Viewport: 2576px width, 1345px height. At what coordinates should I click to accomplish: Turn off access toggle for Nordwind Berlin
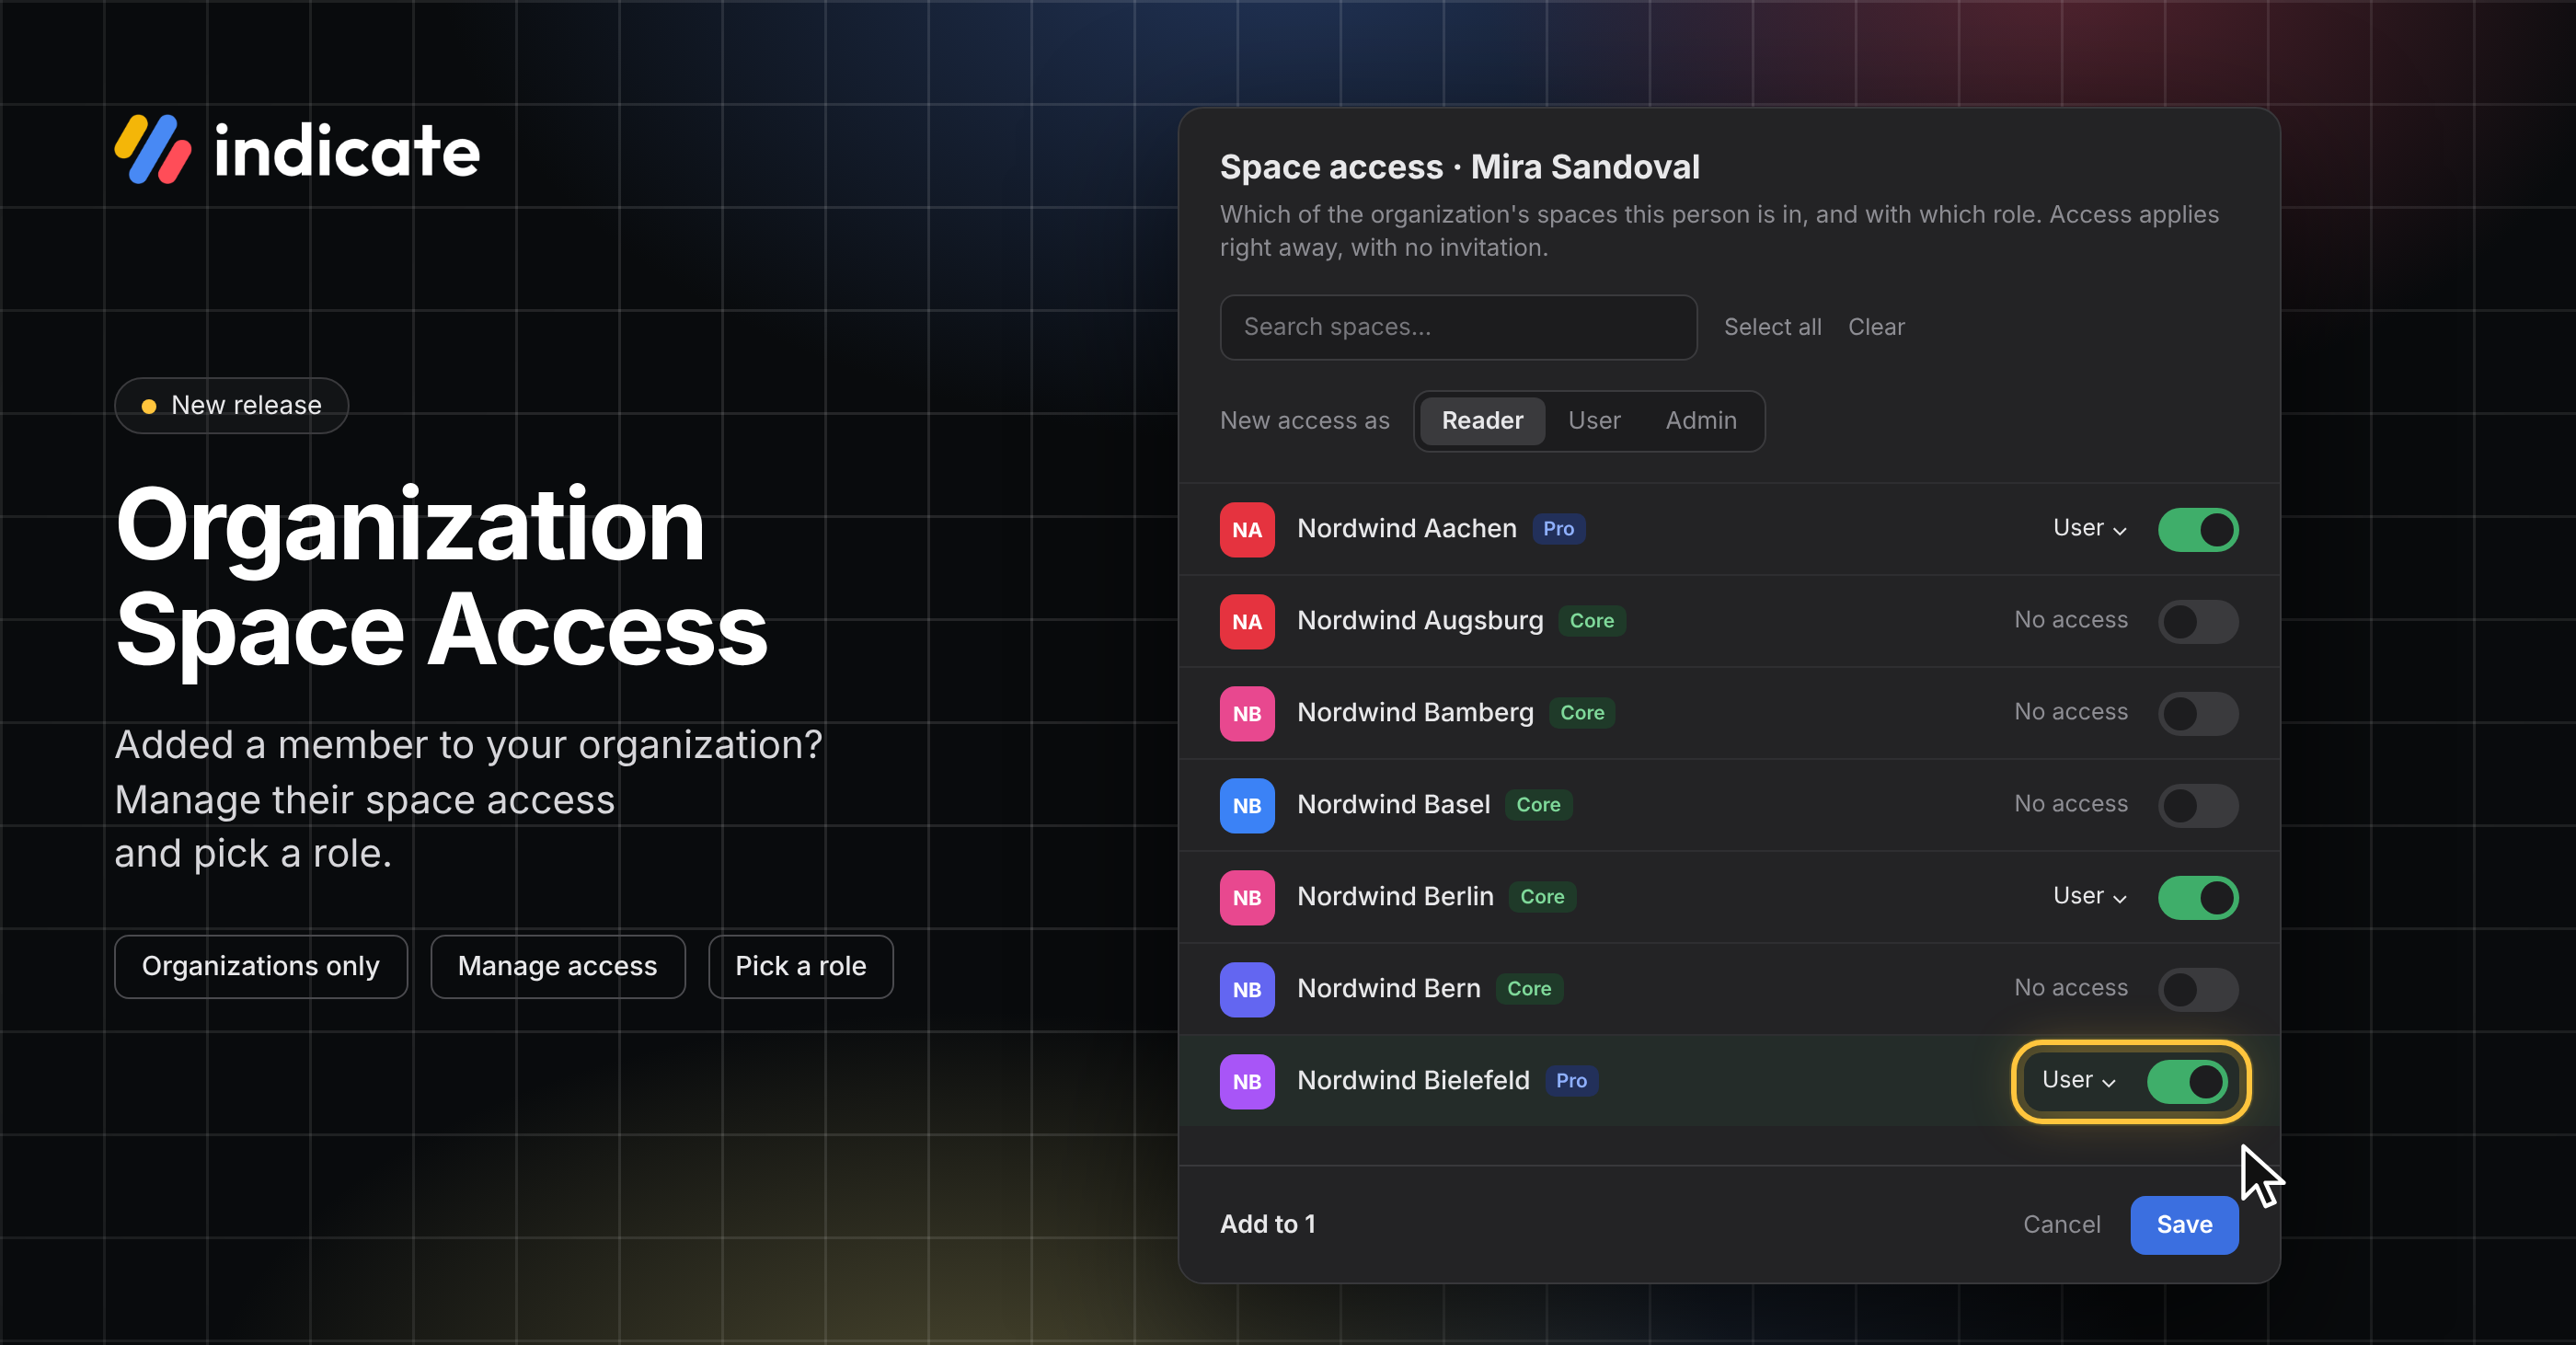[2198, 897]
